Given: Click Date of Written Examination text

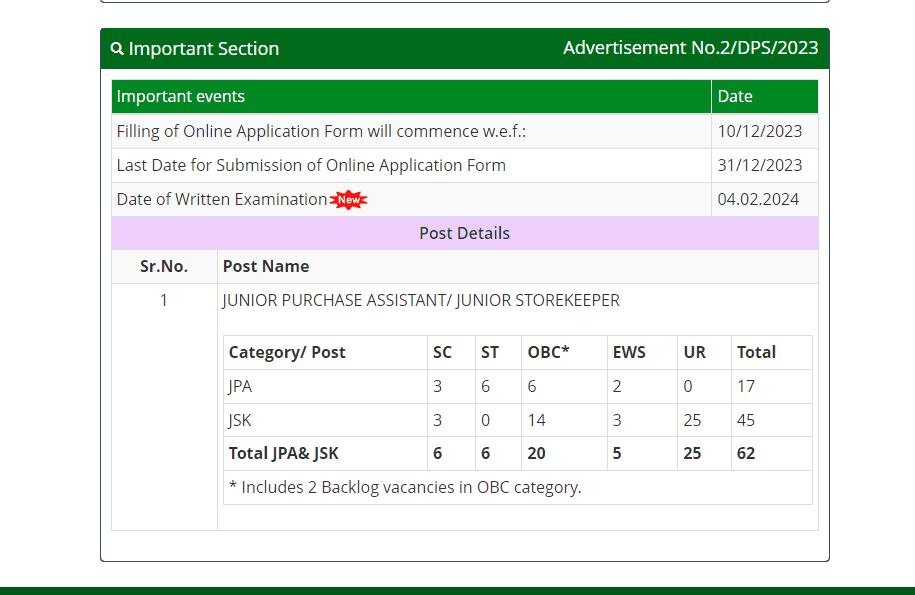Looking at the screenshot, I should click(x=222, y=200).
